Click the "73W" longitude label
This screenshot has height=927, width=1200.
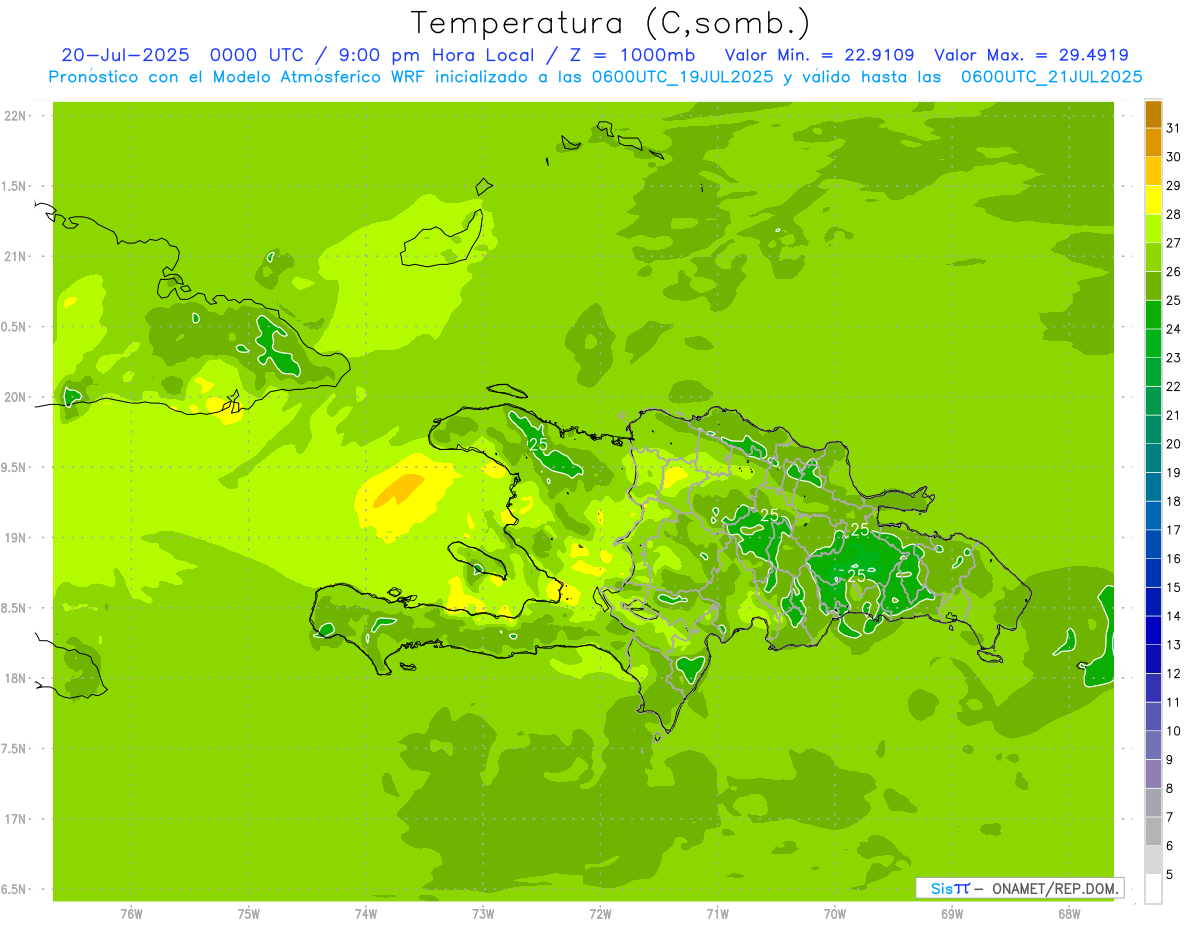(x=483, y=914)
